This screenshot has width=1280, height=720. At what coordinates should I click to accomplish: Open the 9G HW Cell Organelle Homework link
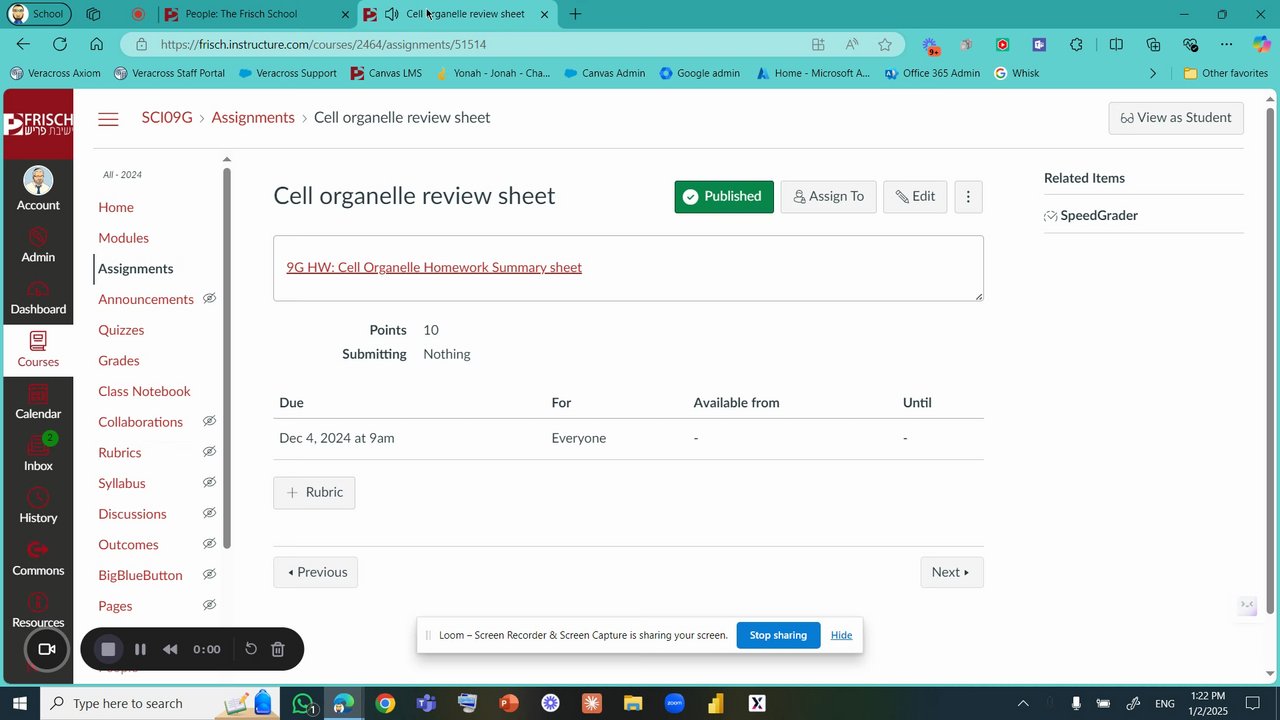(x=434, y=267)
